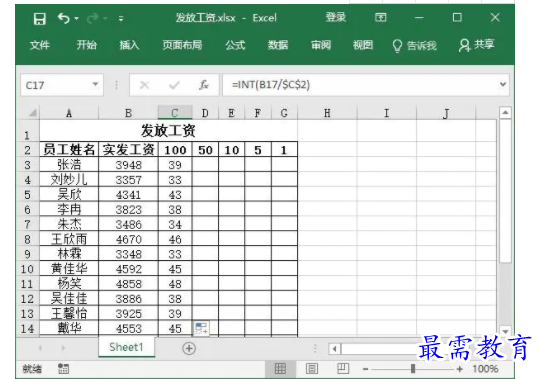
Task: Click title cell 发放工资
Action: pos(168,130)
